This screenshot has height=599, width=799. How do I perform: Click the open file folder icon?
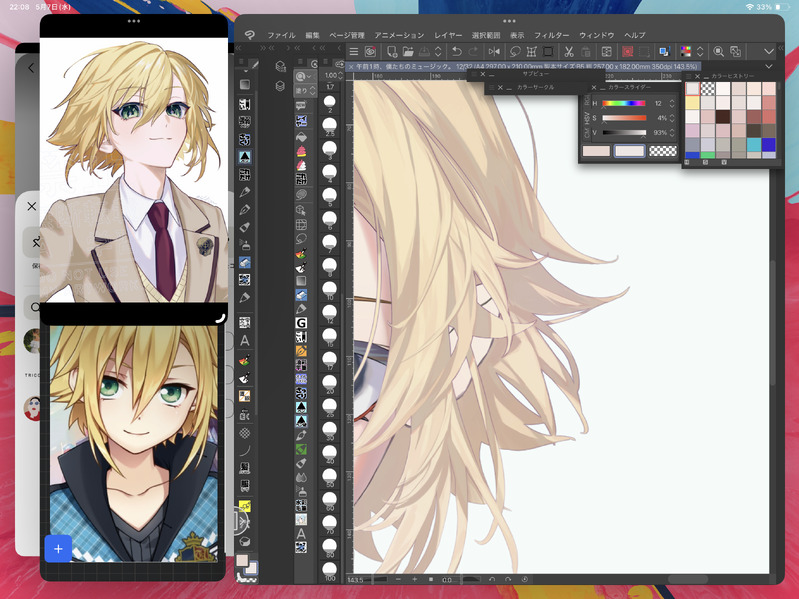click(408, 51)
